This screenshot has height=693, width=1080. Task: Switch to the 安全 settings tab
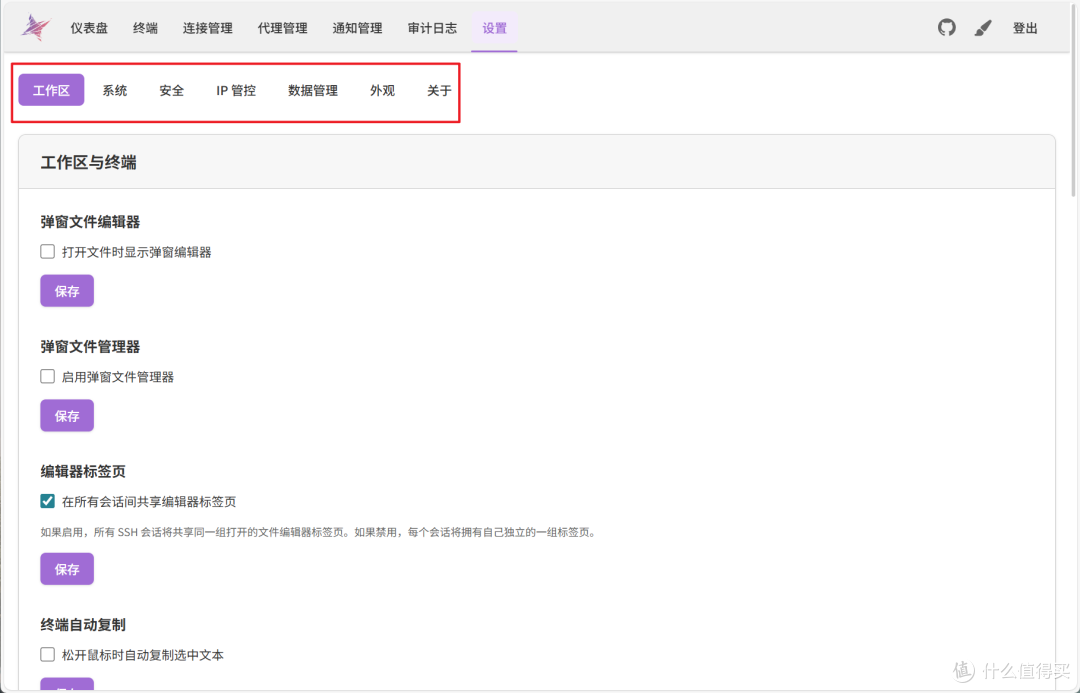[172, 90]
